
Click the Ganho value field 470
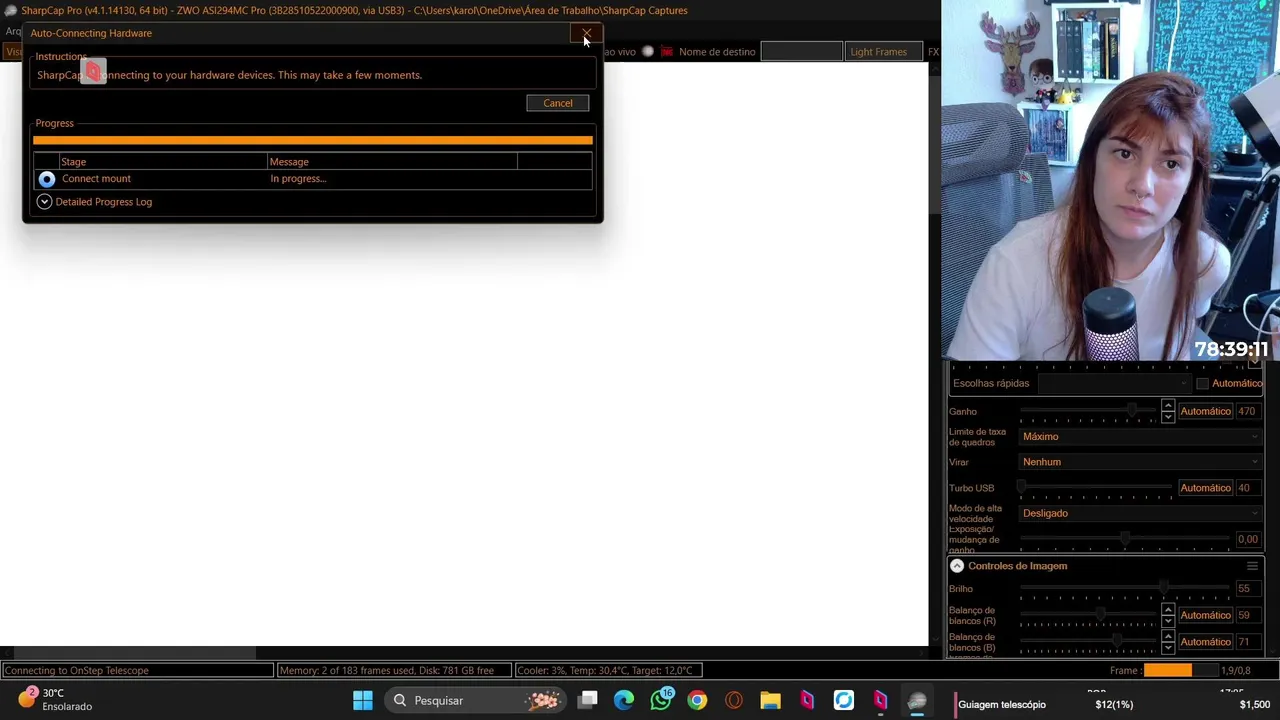tap(1248, 411)
